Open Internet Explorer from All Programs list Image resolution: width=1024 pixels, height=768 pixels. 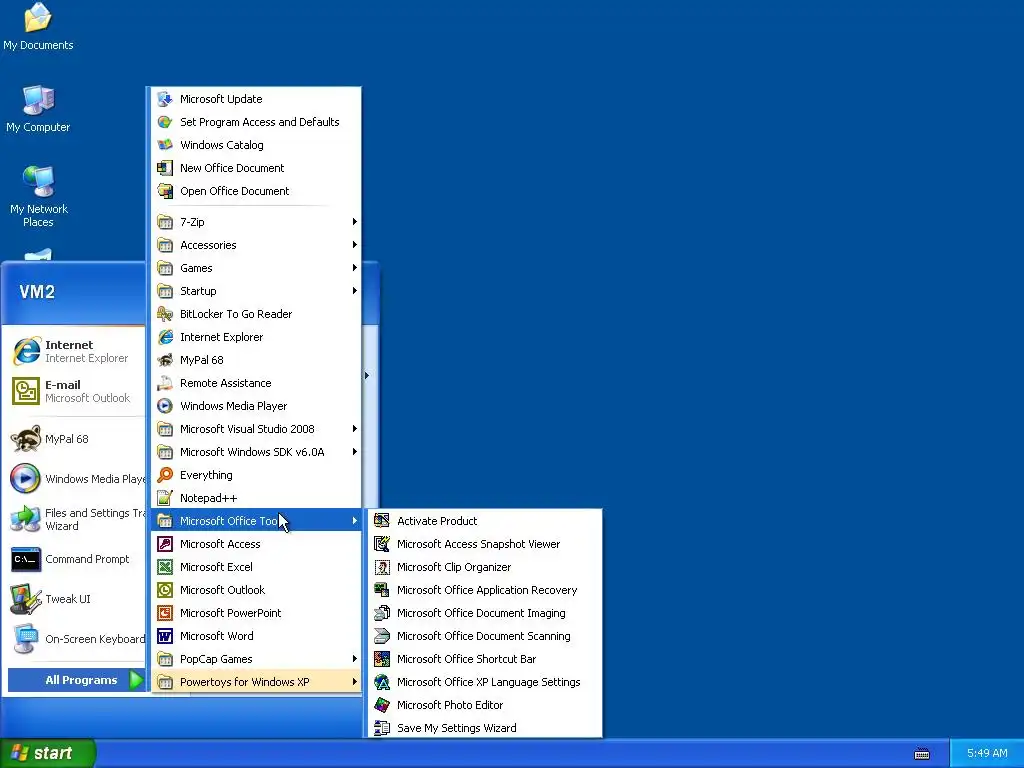pos(257,337)
